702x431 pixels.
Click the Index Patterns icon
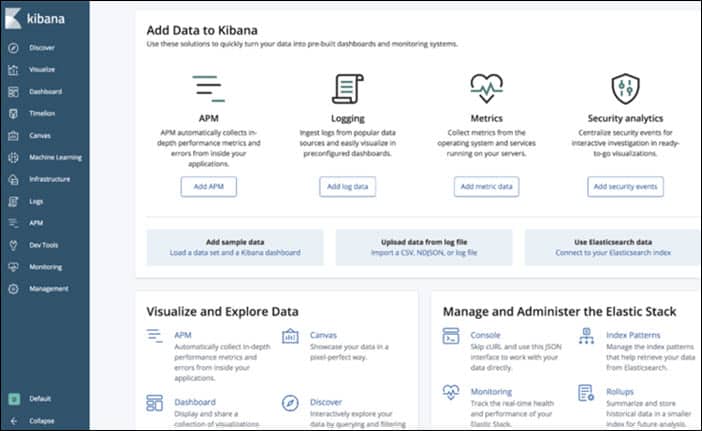586,336
